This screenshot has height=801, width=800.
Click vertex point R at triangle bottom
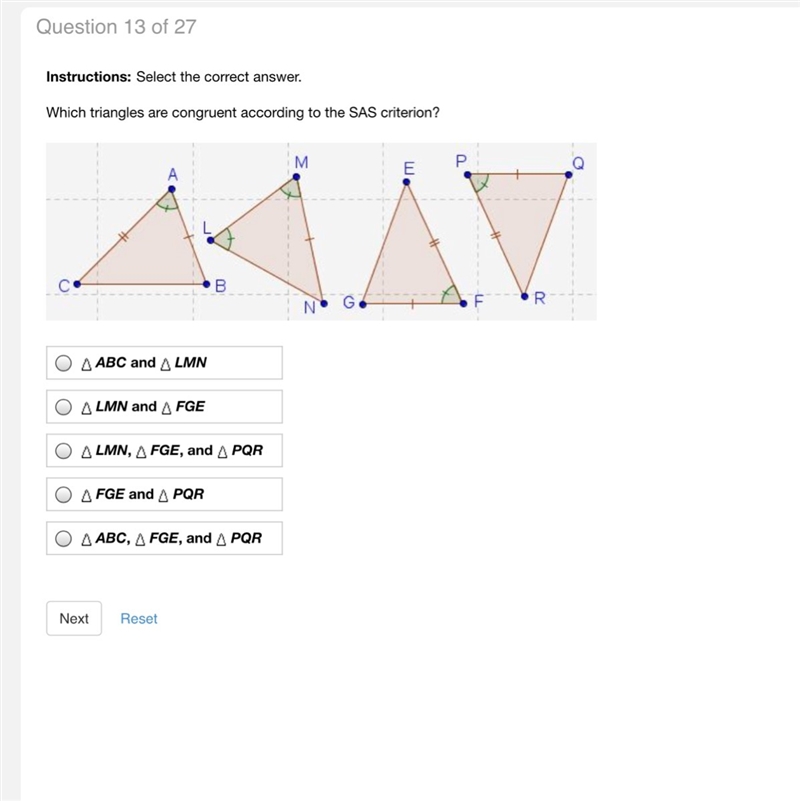click(525, 296)
